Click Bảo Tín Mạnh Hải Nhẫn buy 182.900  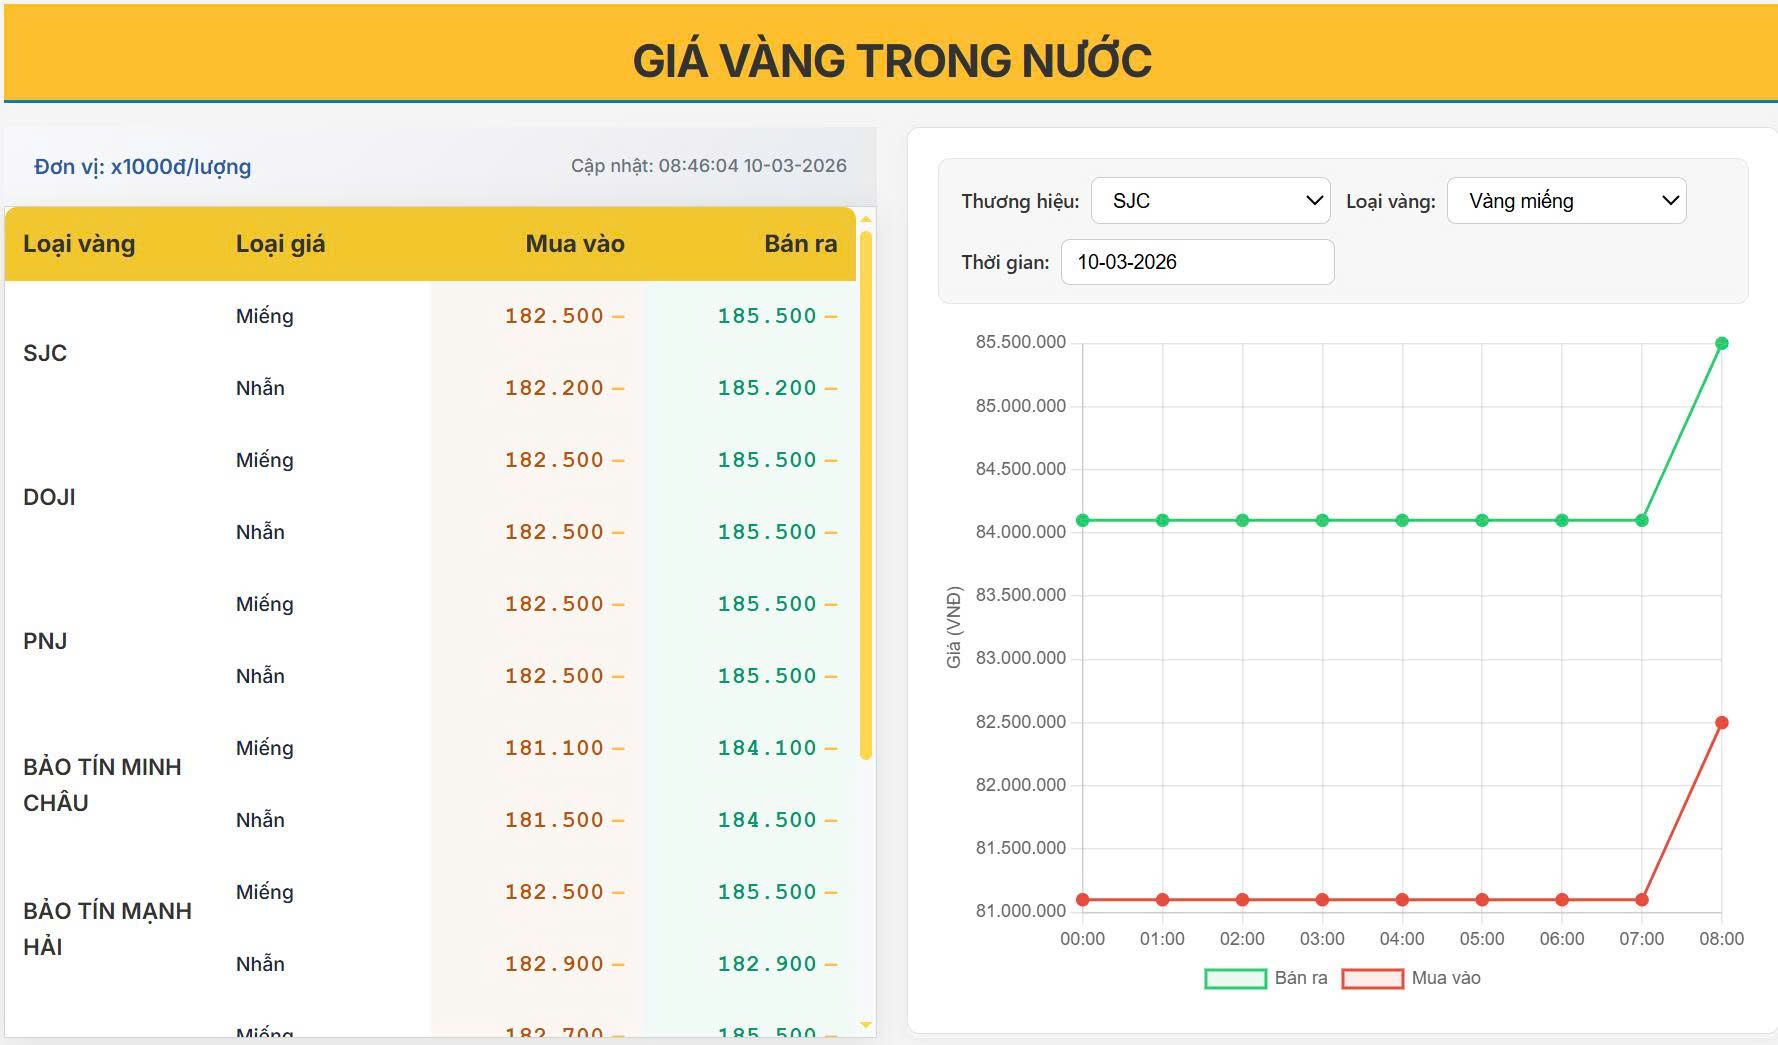click(554, 964)
